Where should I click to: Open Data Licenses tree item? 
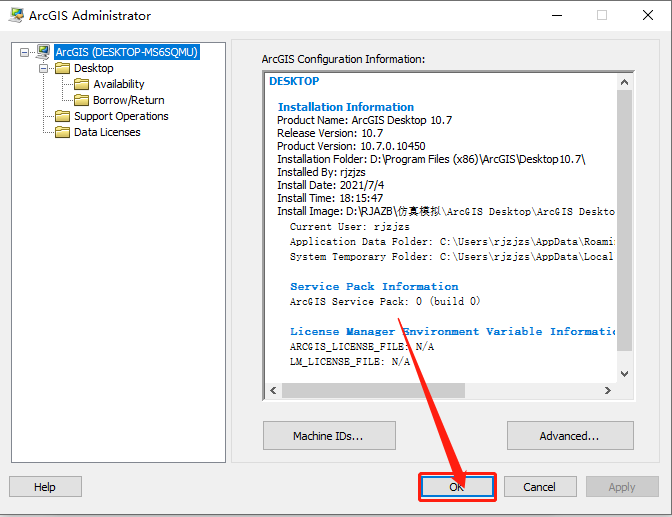107,132
